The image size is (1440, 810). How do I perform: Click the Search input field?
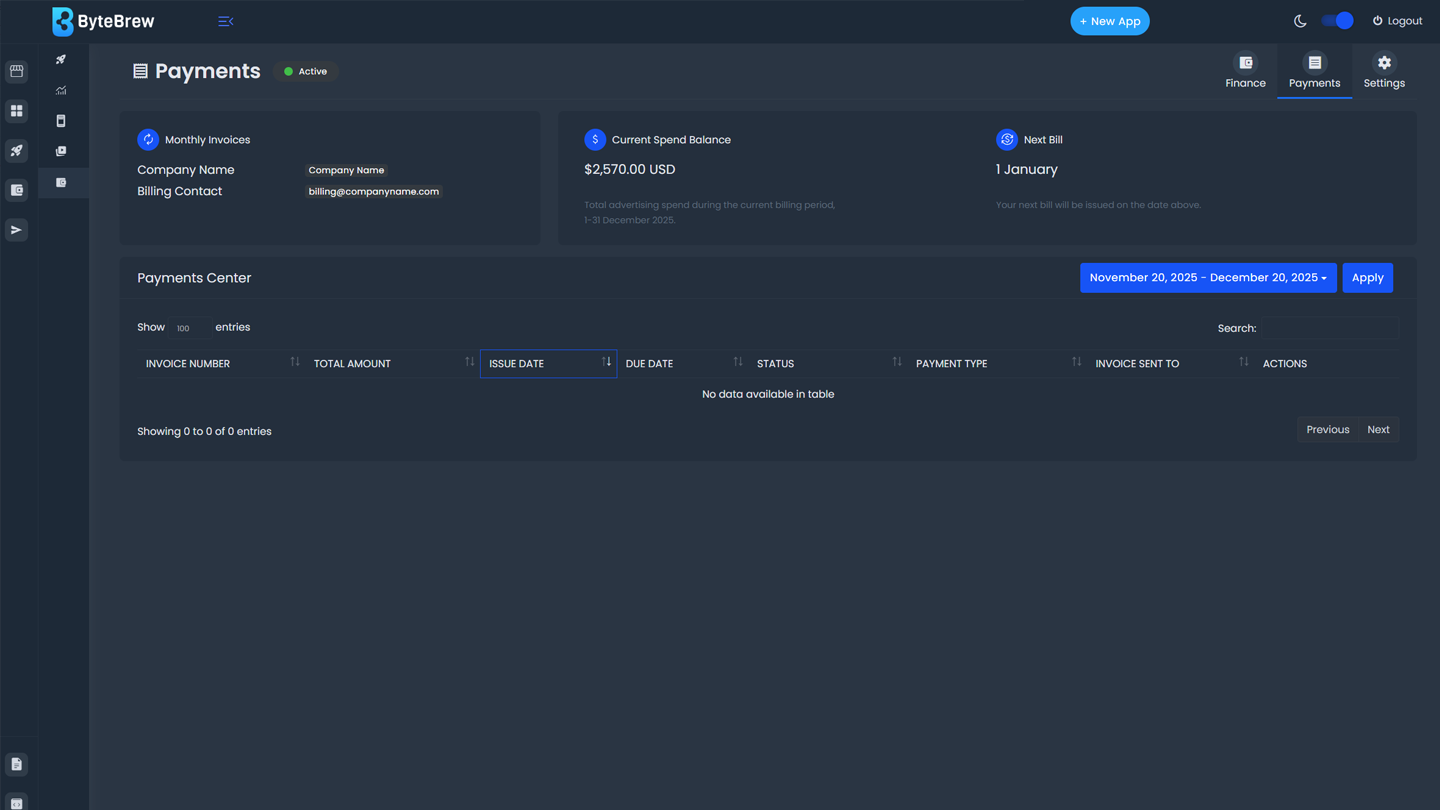click(1329, 328)
